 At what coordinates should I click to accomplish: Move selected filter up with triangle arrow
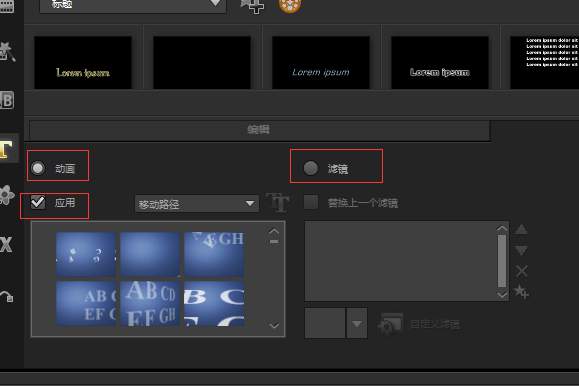coord(521,229)
